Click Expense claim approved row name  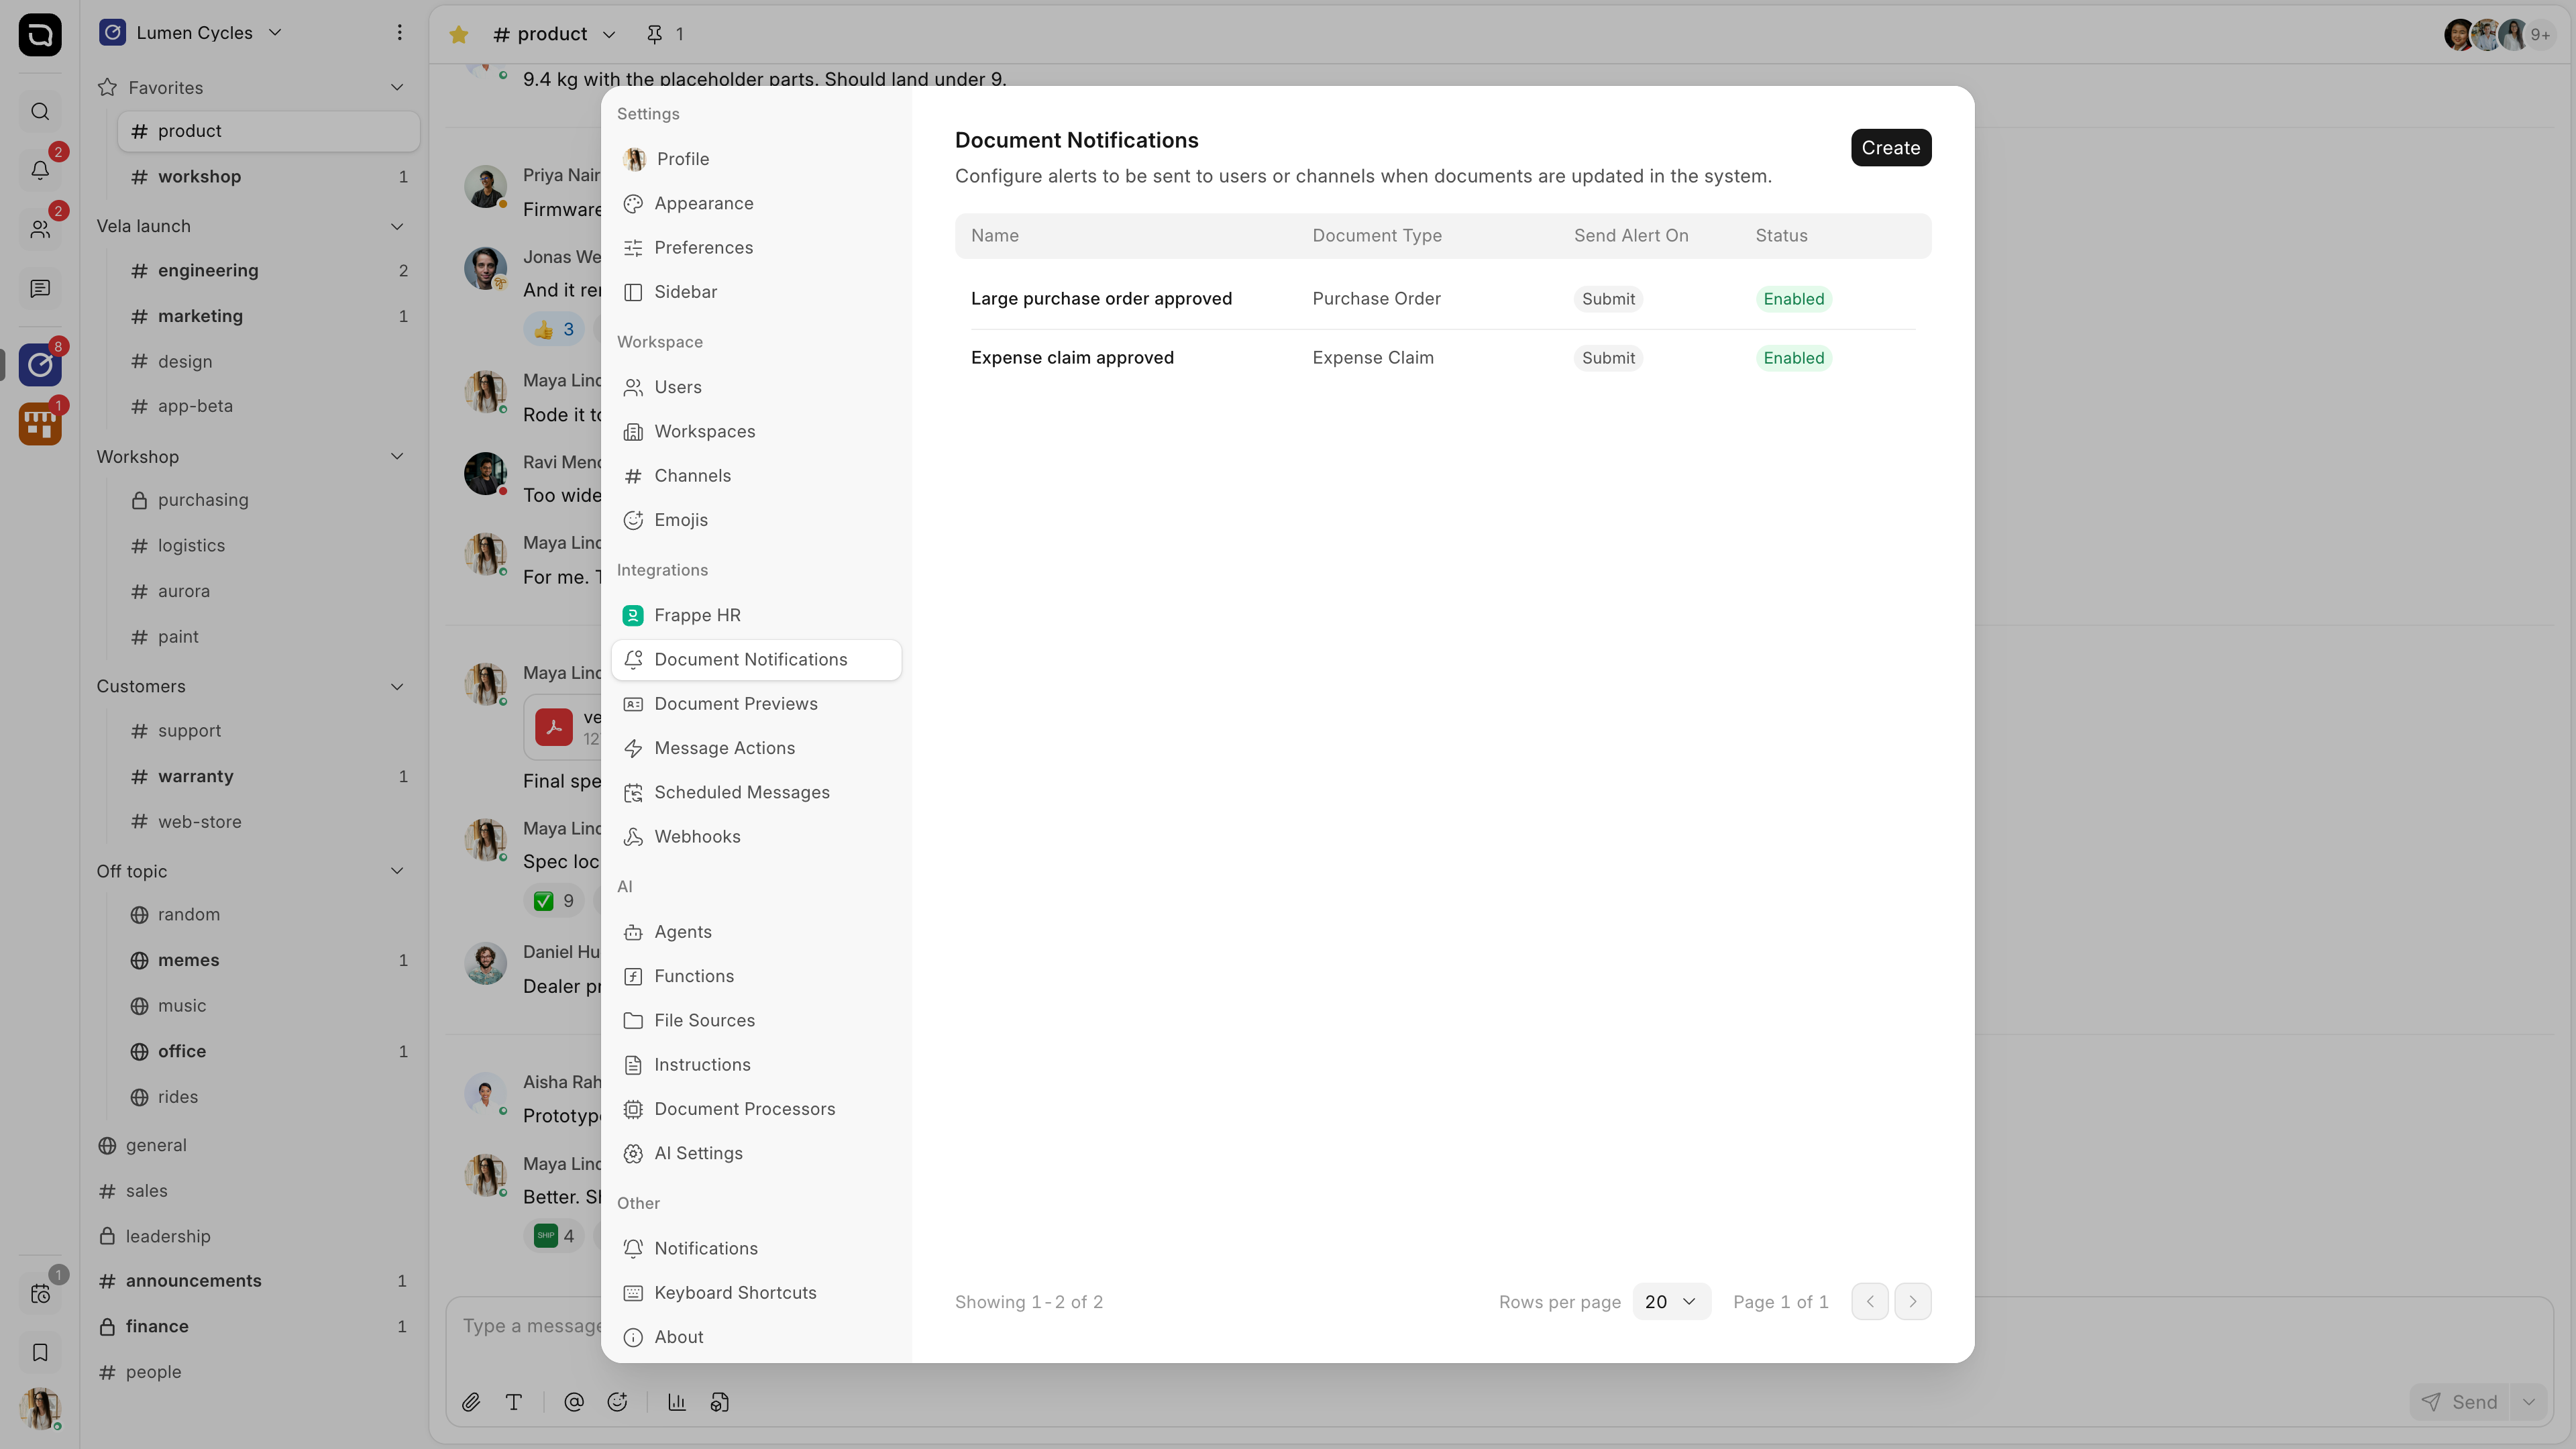pos(1072,358)
